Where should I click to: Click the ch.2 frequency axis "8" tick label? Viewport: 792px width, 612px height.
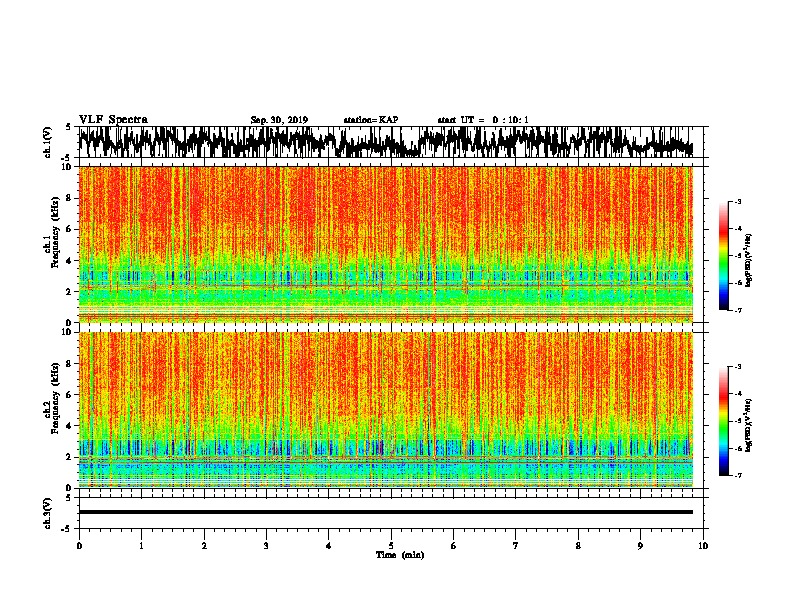(x=69, y=364)
